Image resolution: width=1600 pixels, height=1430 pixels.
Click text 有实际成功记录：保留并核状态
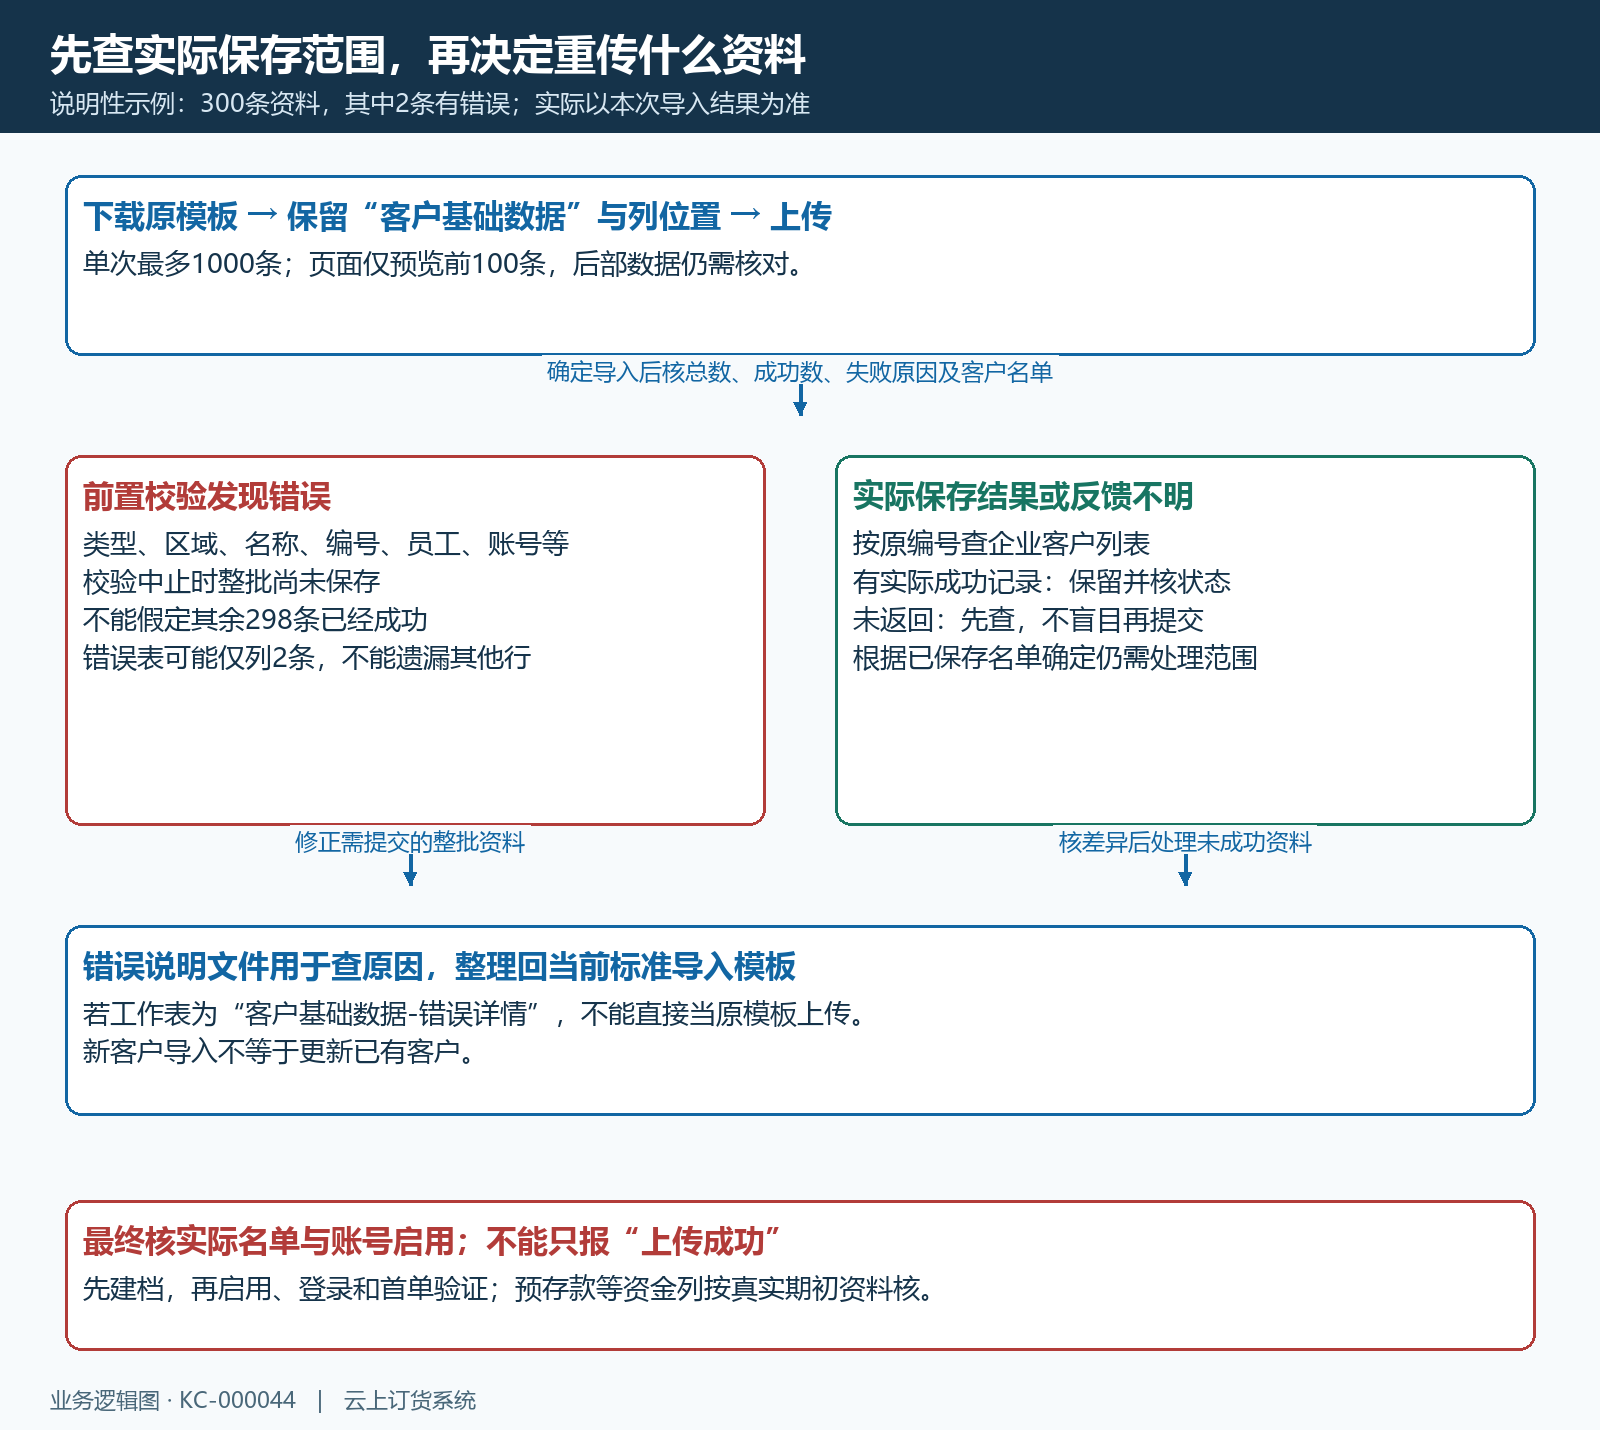1042,582
